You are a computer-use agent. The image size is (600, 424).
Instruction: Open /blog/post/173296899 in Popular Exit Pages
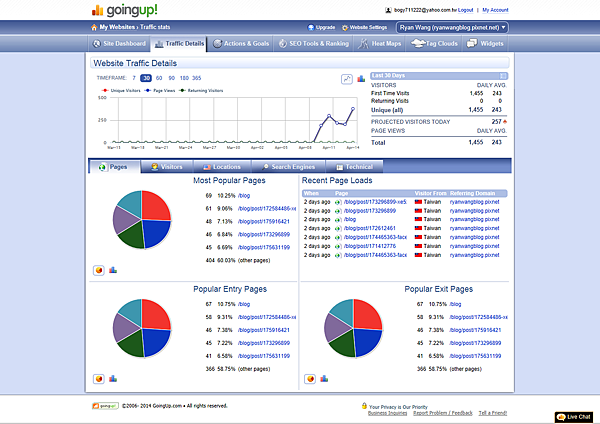475,343
